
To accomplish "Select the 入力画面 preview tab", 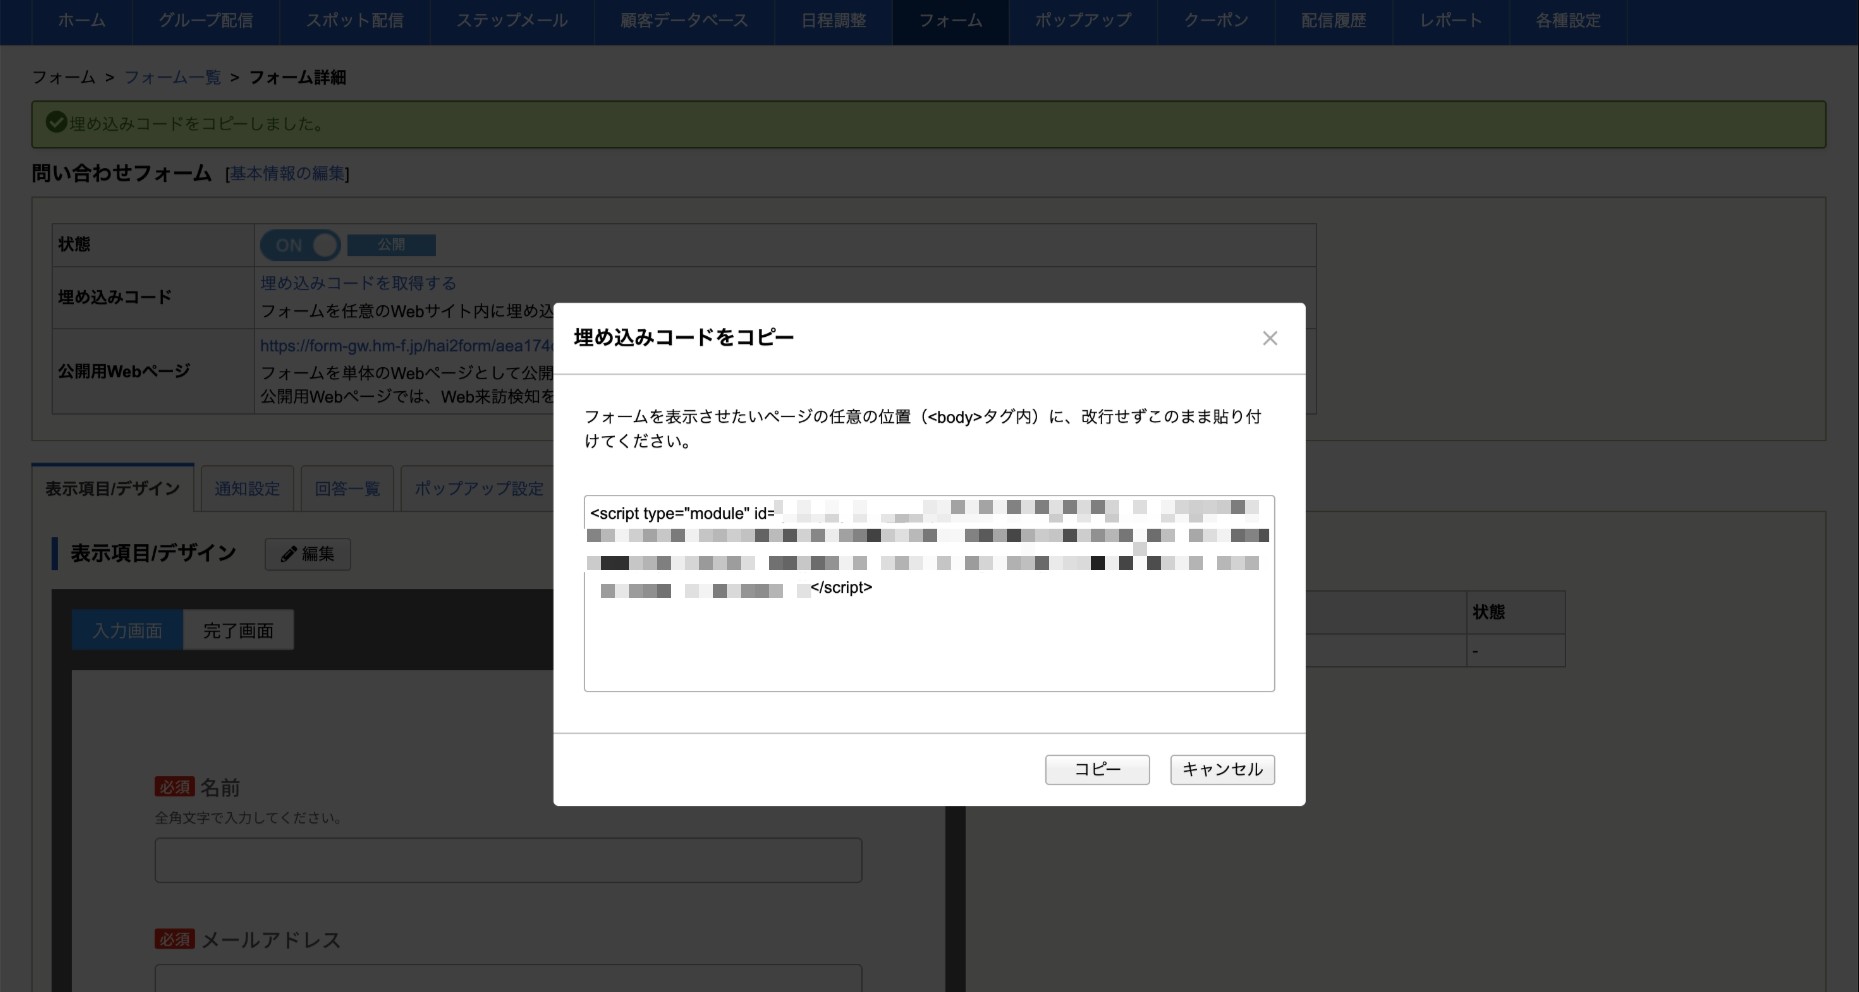I will coord(127,631).
